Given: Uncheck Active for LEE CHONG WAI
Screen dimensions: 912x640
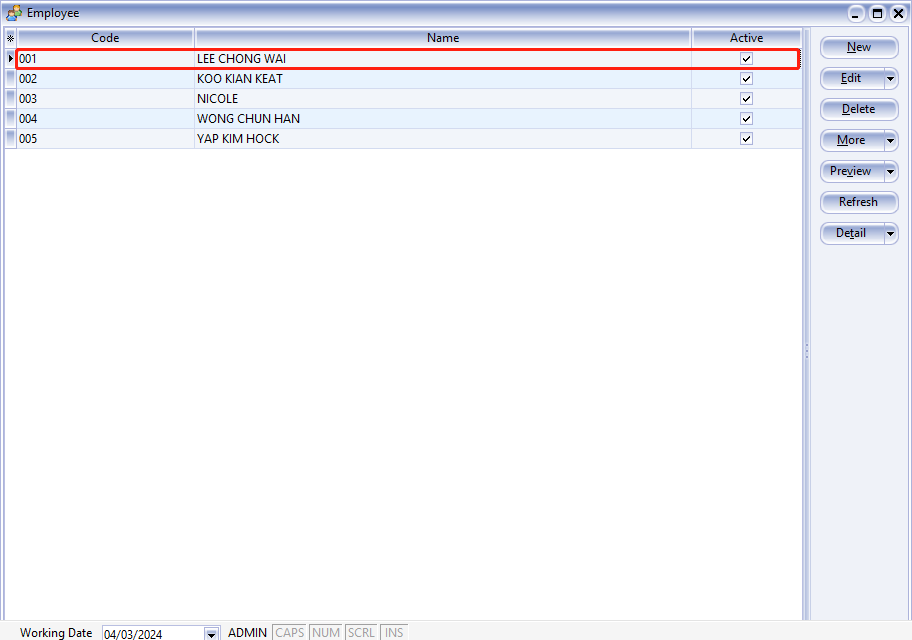Looking at the screenshot, I should [746, 59].
